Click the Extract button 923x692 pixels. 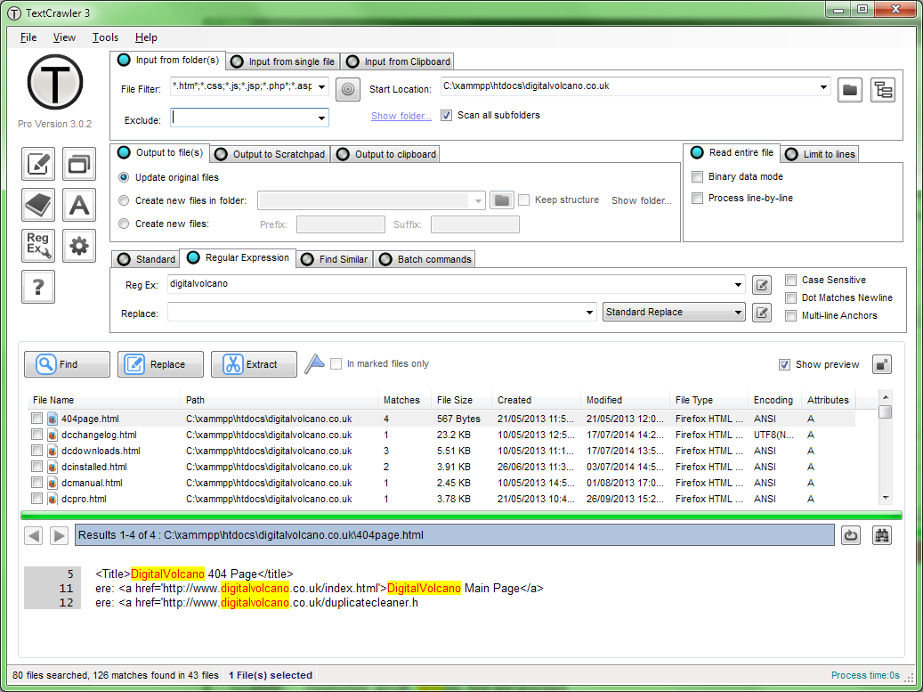tap(253, 365)
